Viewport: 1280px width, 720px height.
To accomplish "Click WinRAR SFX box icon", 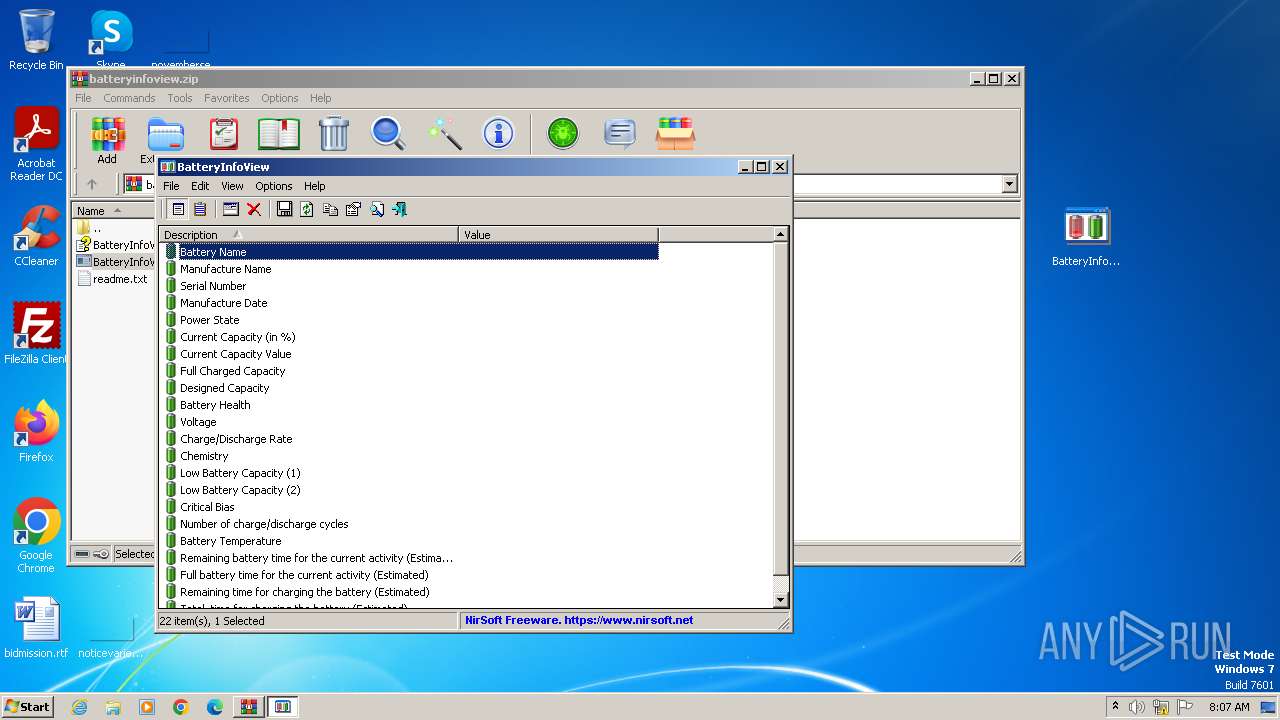I will coord(675,134).
